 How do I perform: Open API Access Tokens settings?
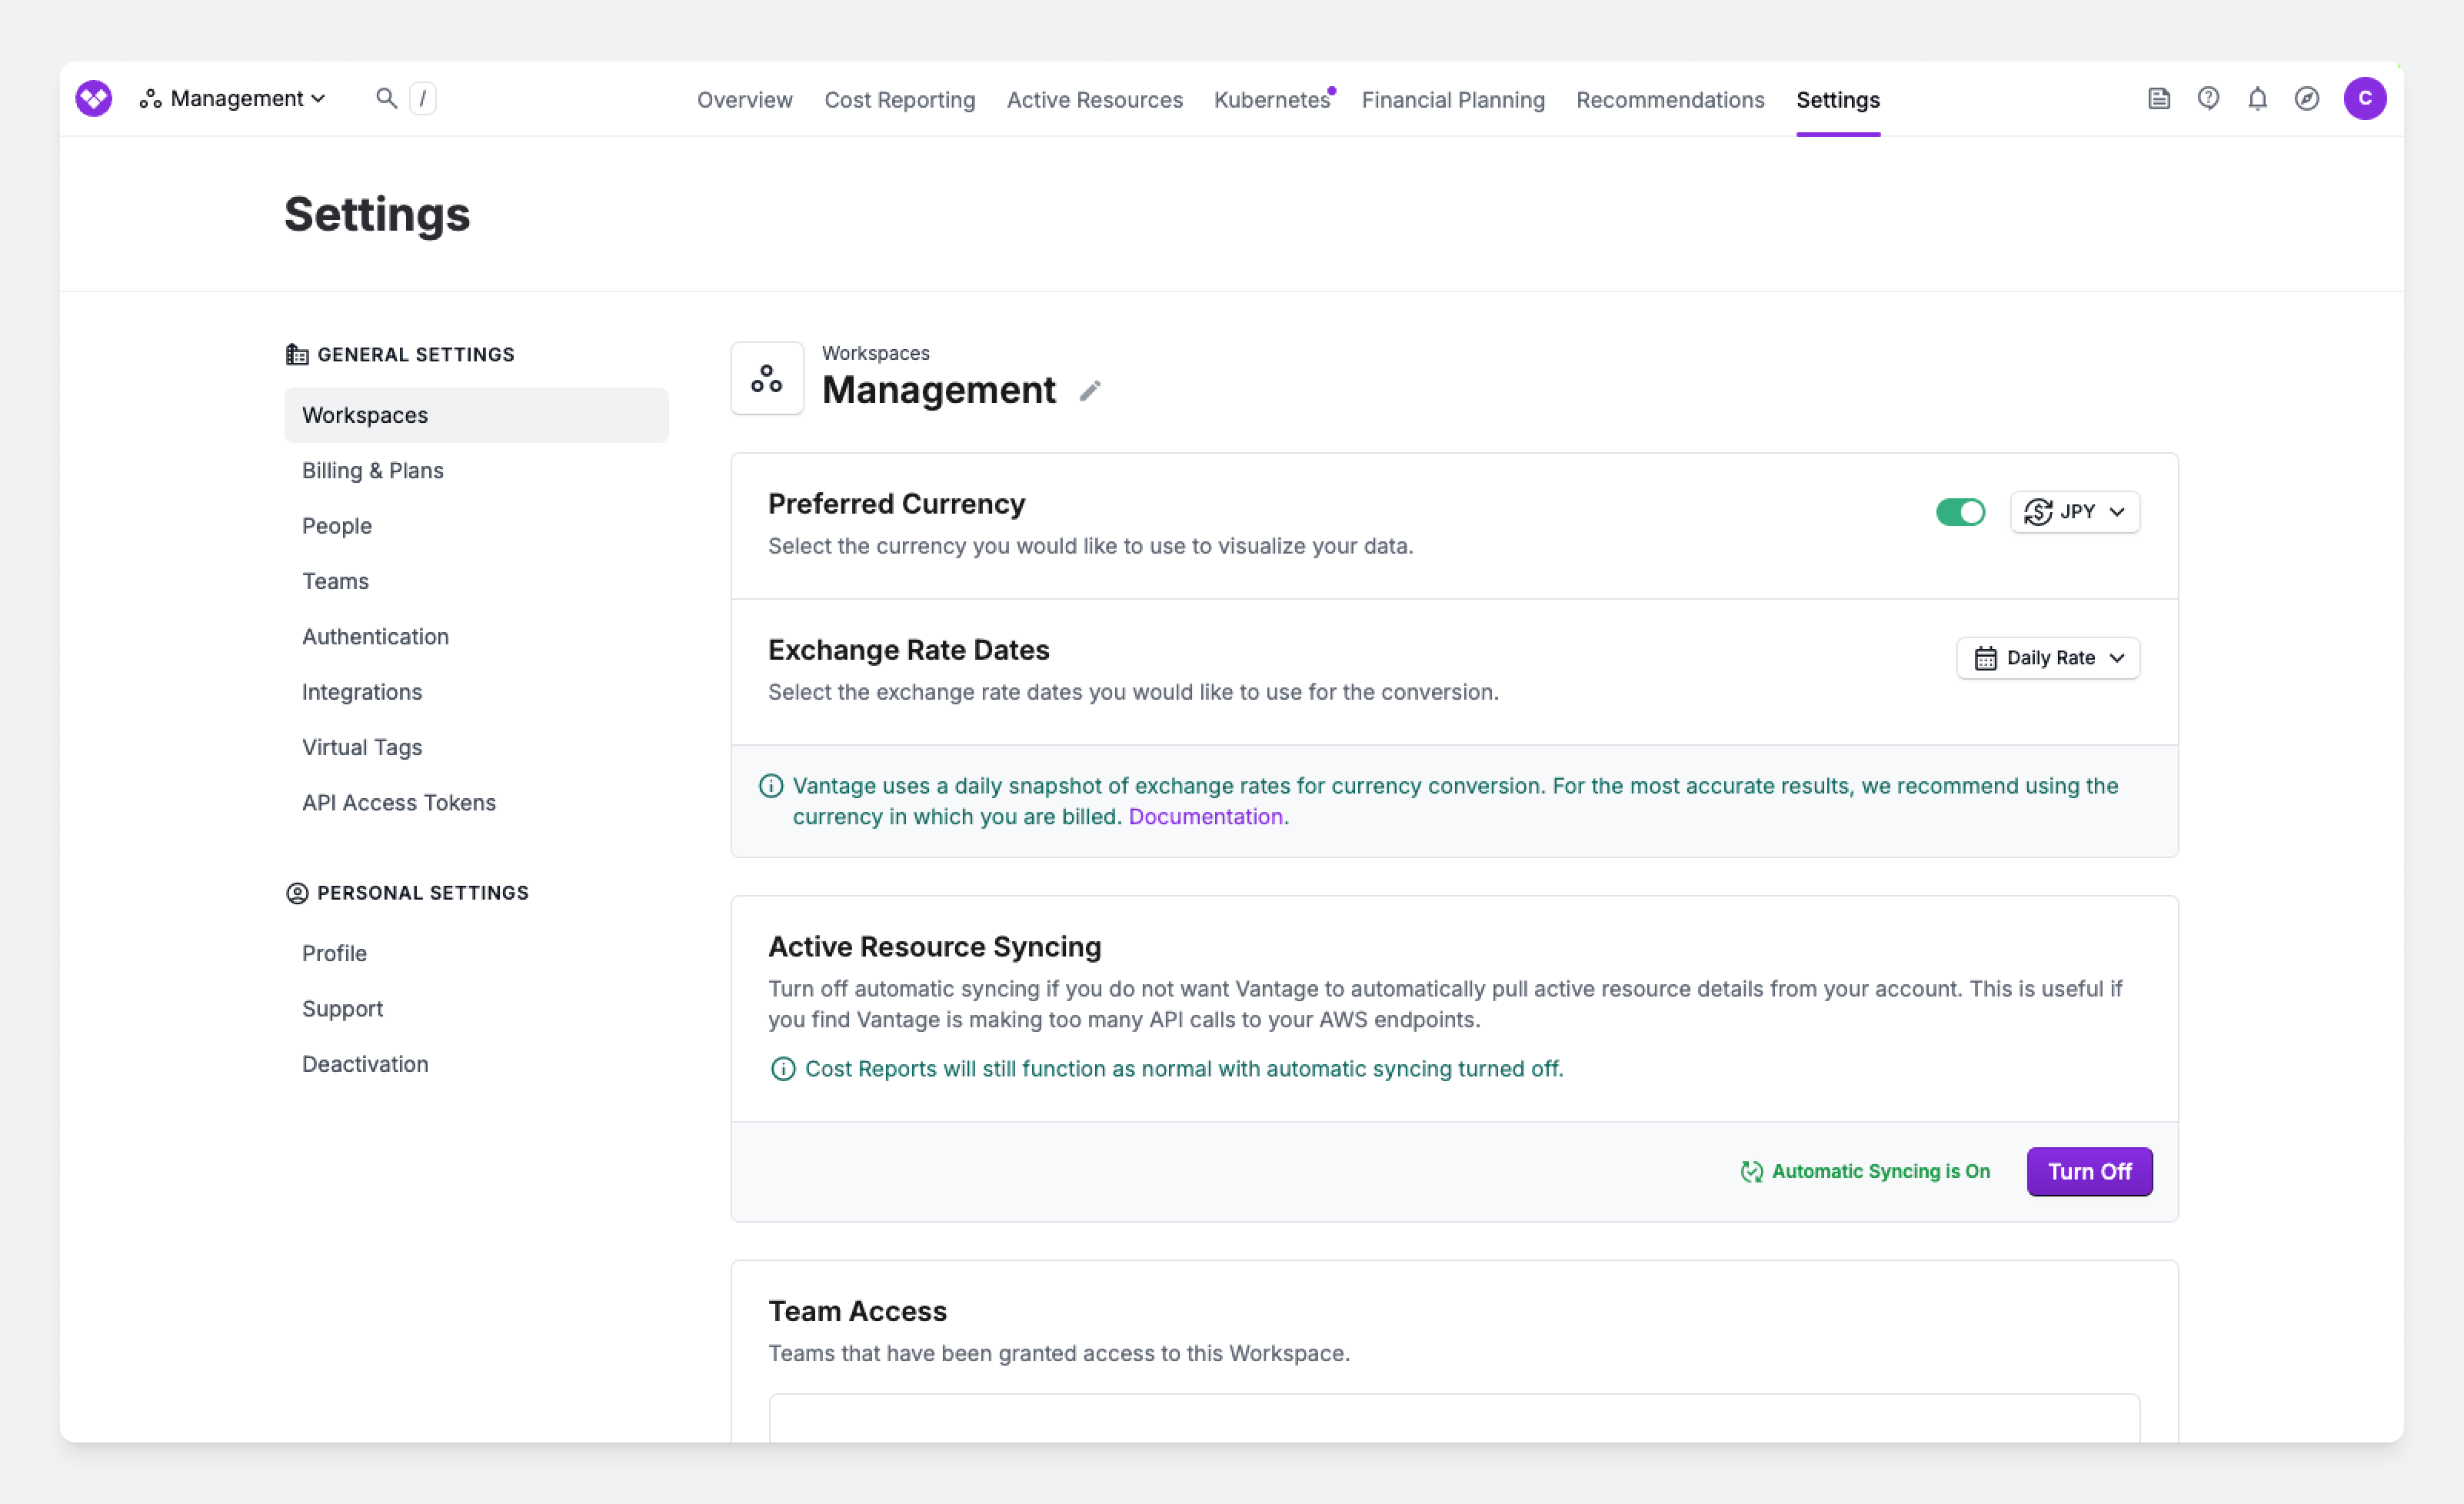tap(398, 802)
